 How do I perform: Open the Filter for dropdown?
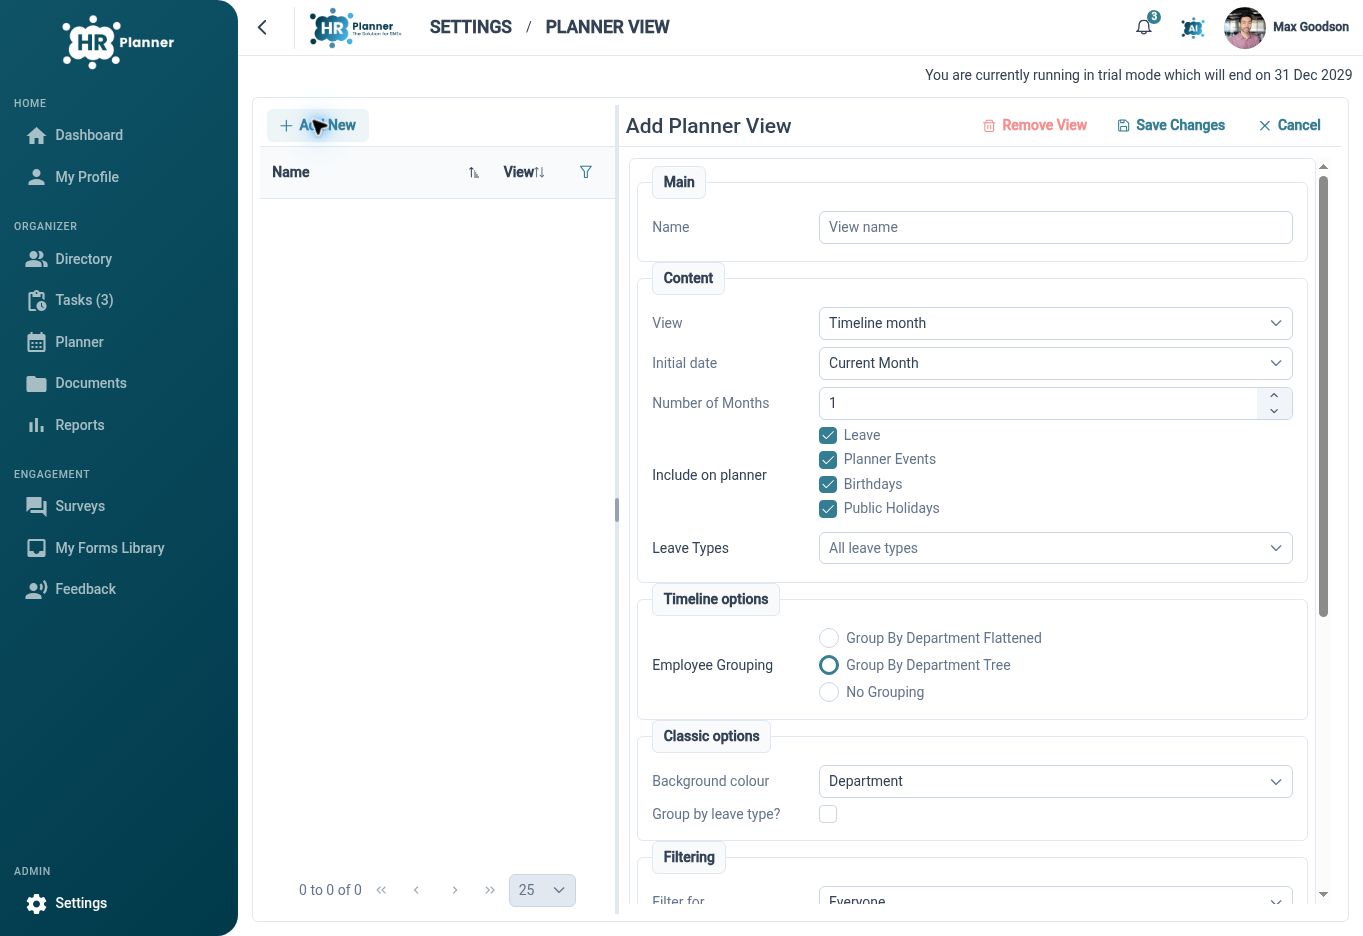[1055, 896]
